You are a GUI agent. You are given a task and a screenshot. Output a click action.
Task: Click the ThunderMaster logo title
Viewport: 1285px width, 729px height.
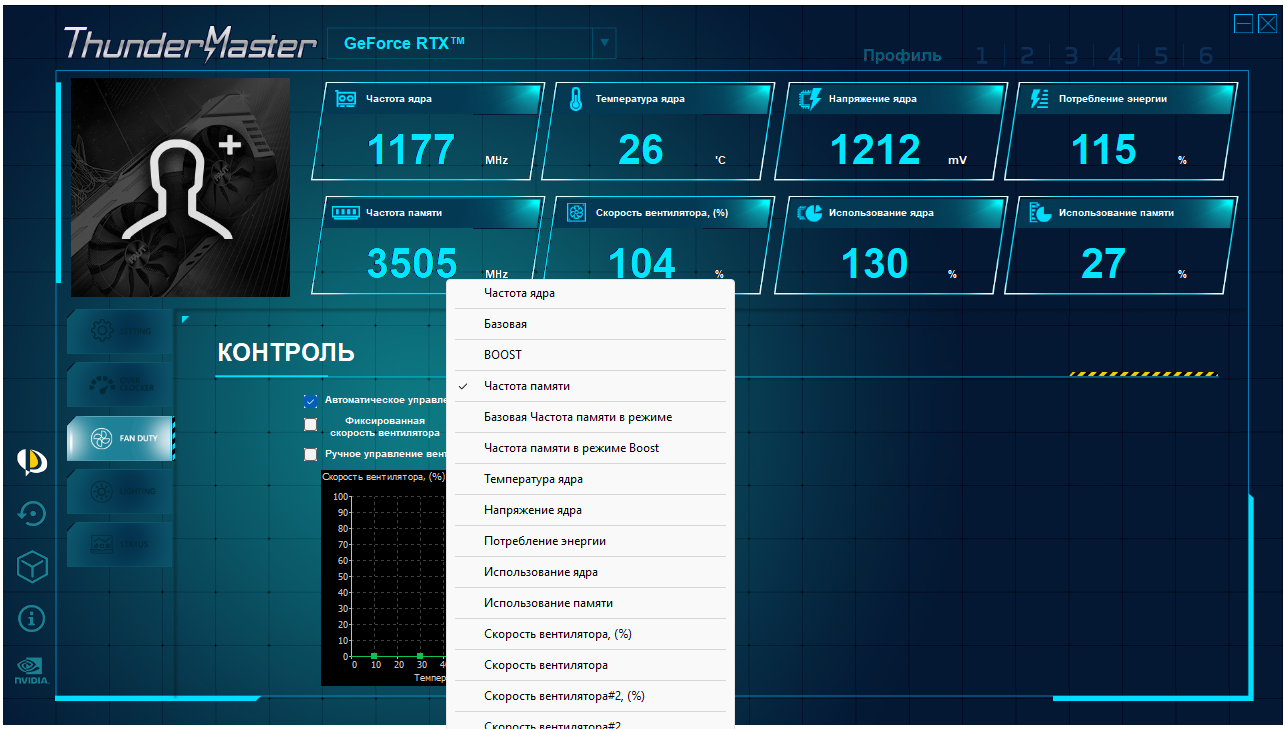(190, 43)
